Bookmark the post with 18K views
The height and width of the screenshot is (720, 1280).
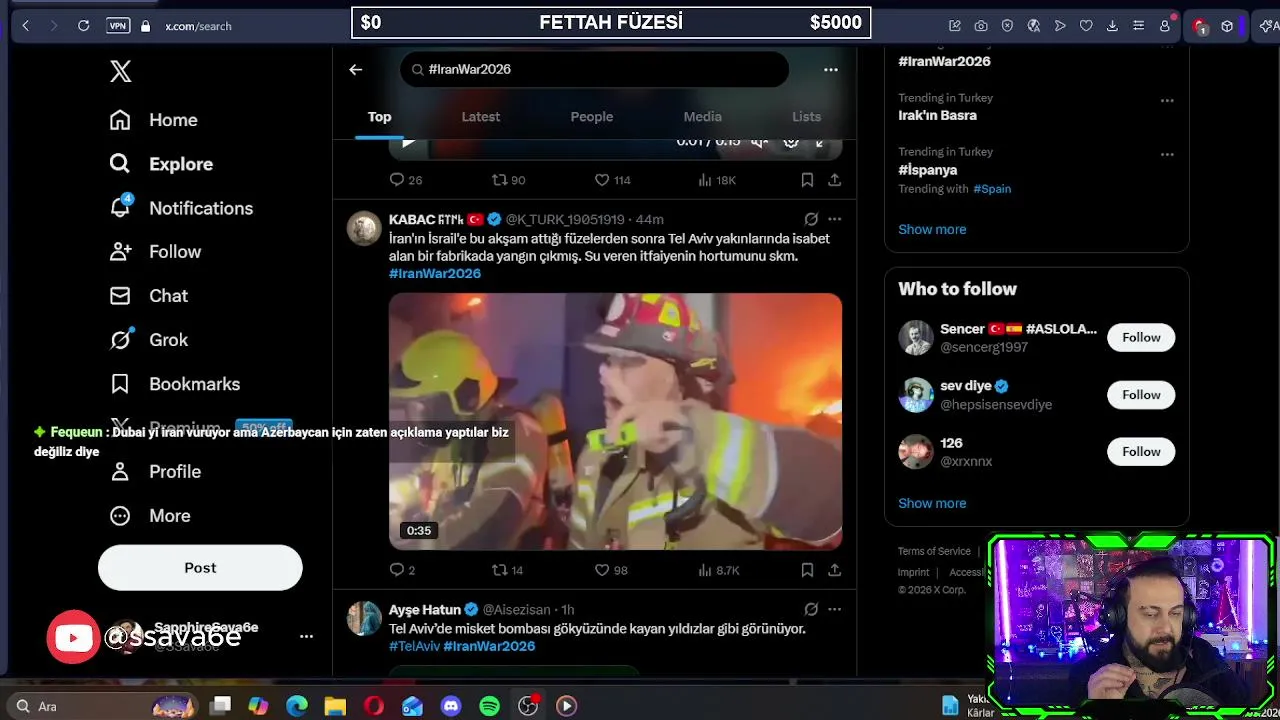click(x=807, y=180)
